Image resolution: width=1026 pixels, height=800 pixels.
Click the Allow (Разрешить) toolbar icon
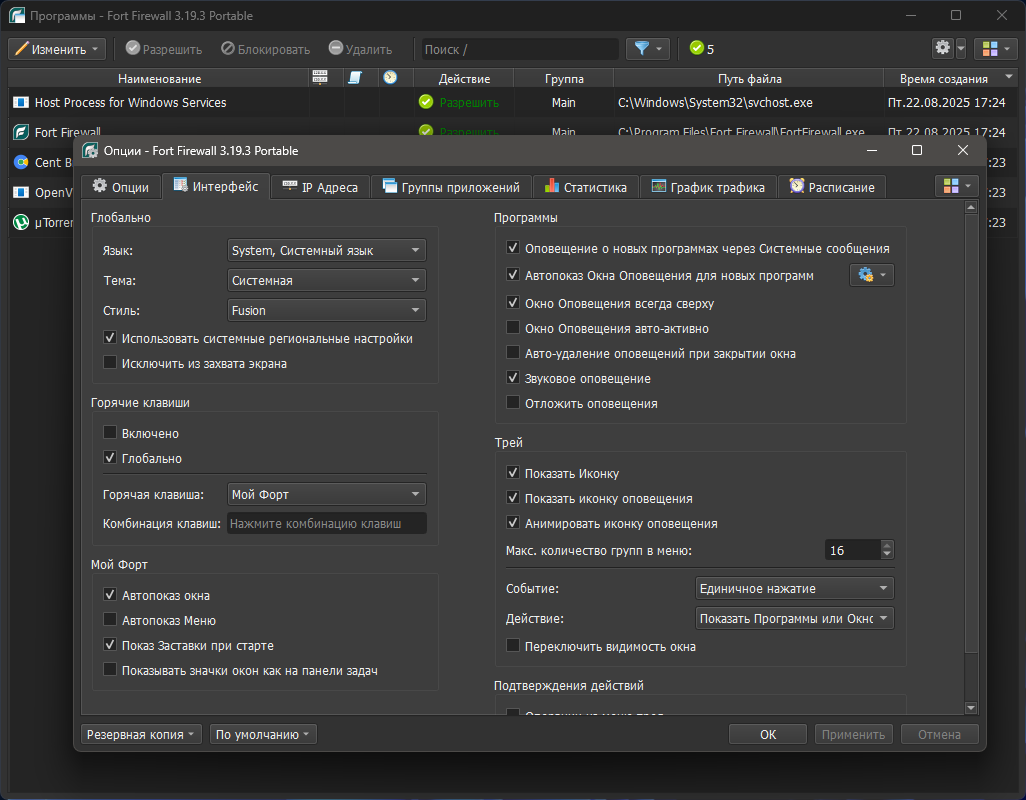[133, 48]
